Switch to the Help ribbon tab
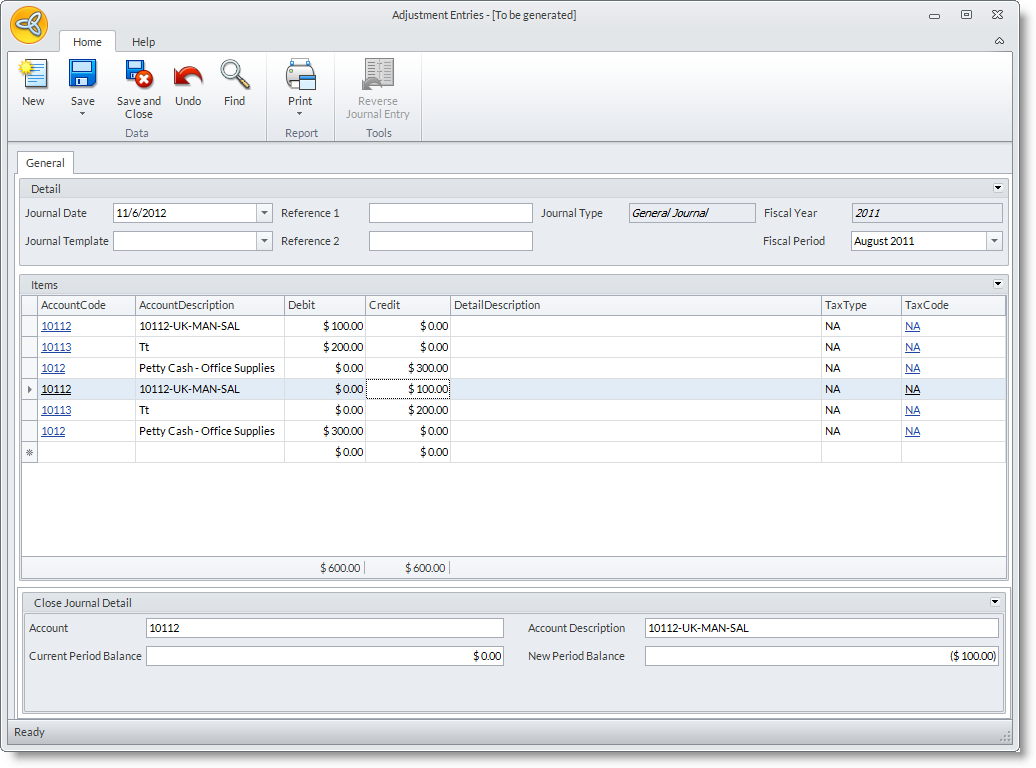The height and width of the screenshot is (768, 1036). [x=143, y=42]
